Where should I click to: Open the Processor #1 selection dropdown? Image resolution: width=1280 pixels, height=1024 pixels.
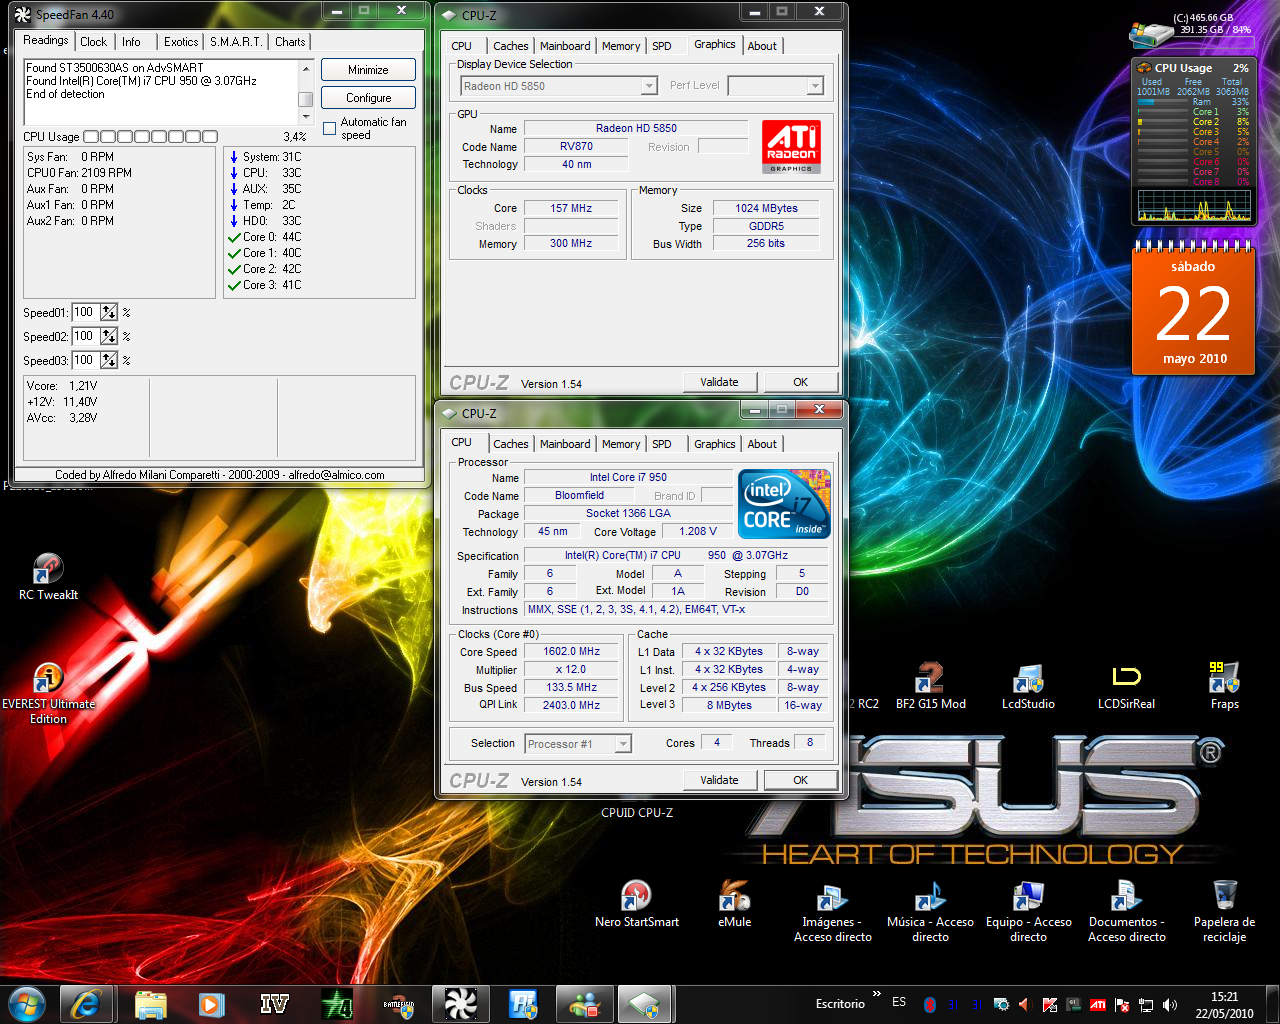[x=579, y=744]
